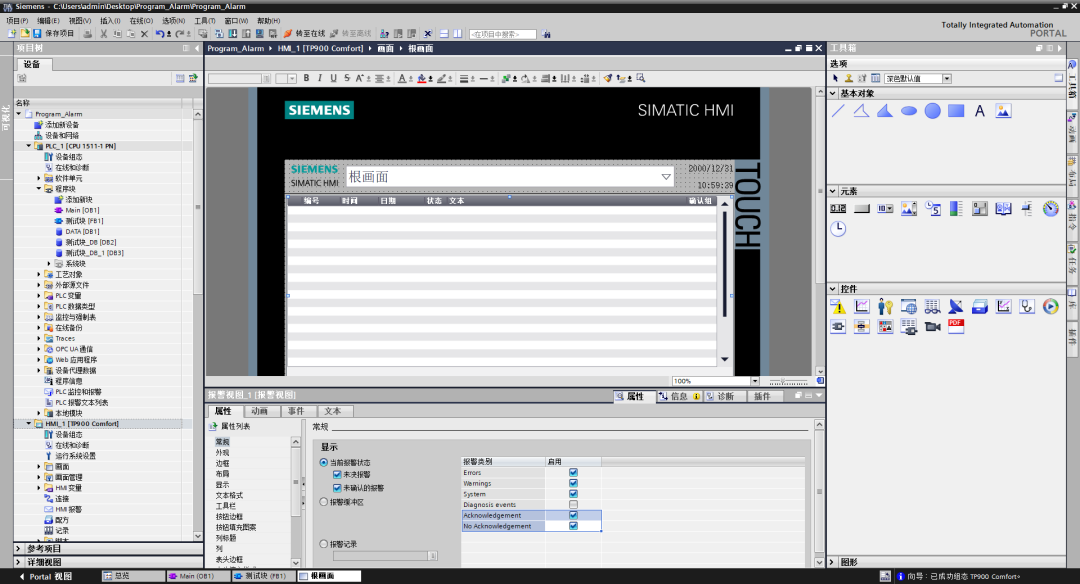Pick the Camera view control
Viewport: 1080px width, 584px height.
pyautogui.click(x=933, y=326)
